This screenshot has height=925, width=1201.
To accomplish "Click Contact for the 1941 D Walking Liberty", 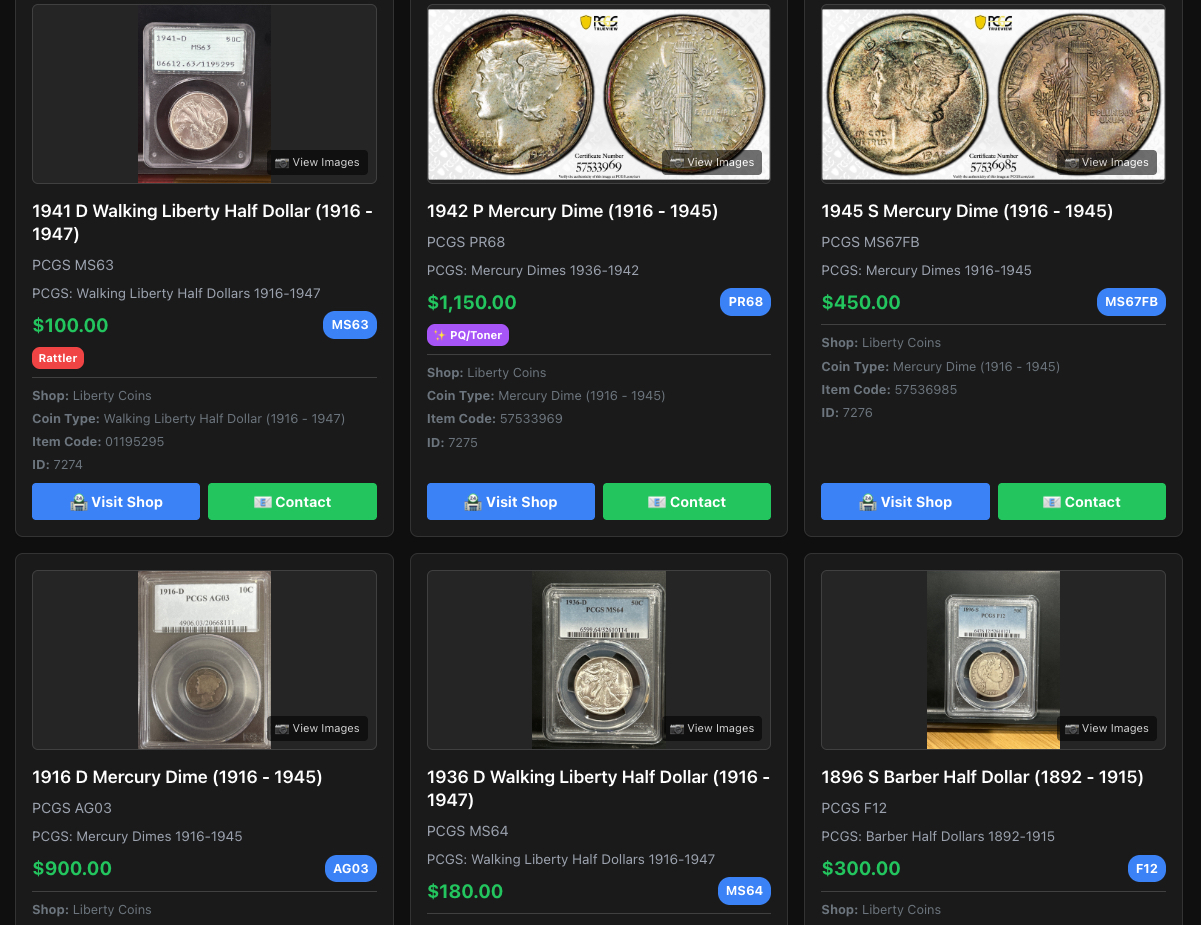I will [x=292, y=501].
